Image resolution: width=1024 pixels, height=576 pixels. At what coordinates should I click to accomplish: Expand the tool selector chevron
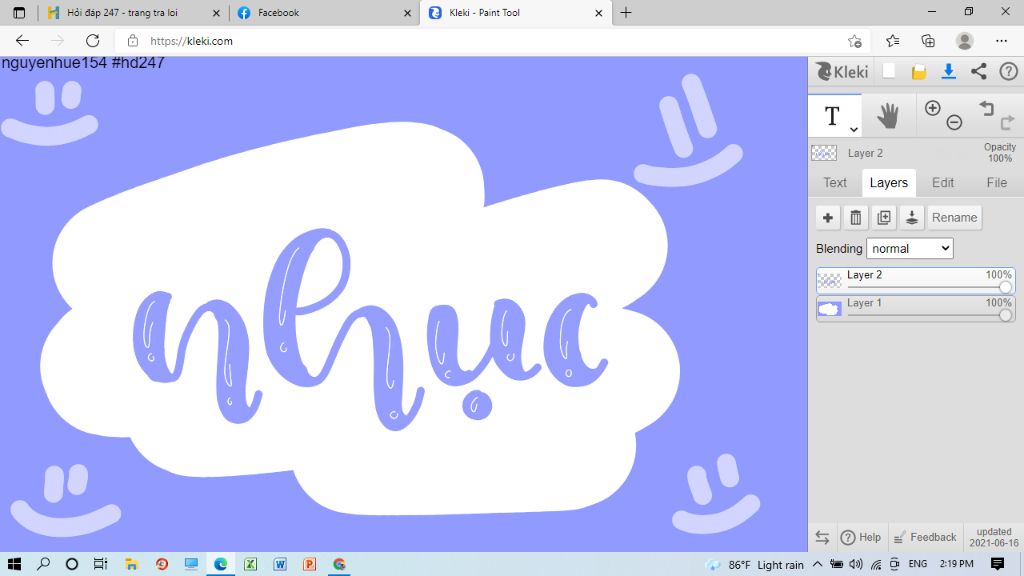(854, 129)
